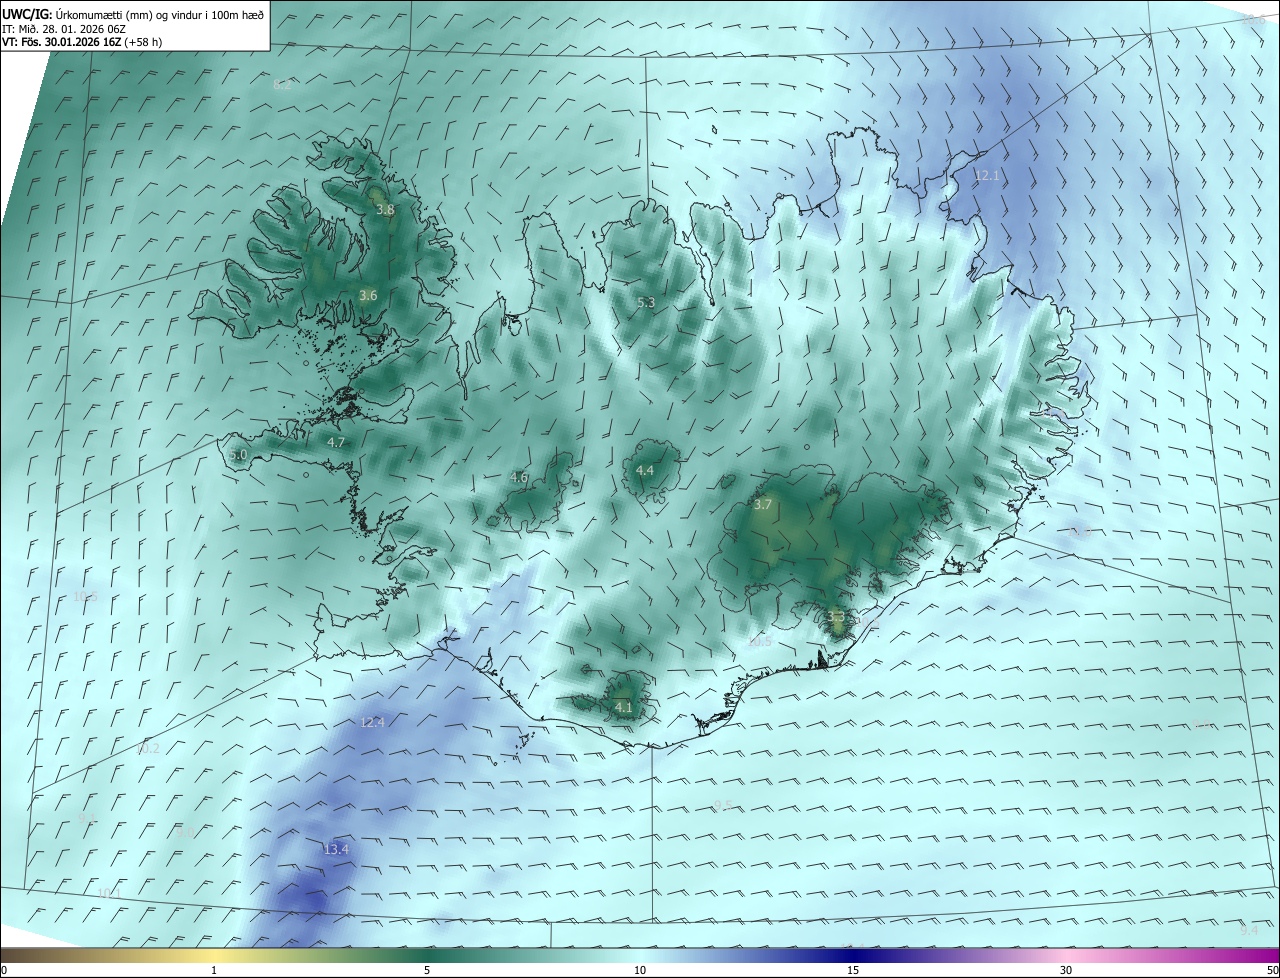Click the colorbar tick label '10'
This screenshot has width=1280, height=978.
(640, 970)
